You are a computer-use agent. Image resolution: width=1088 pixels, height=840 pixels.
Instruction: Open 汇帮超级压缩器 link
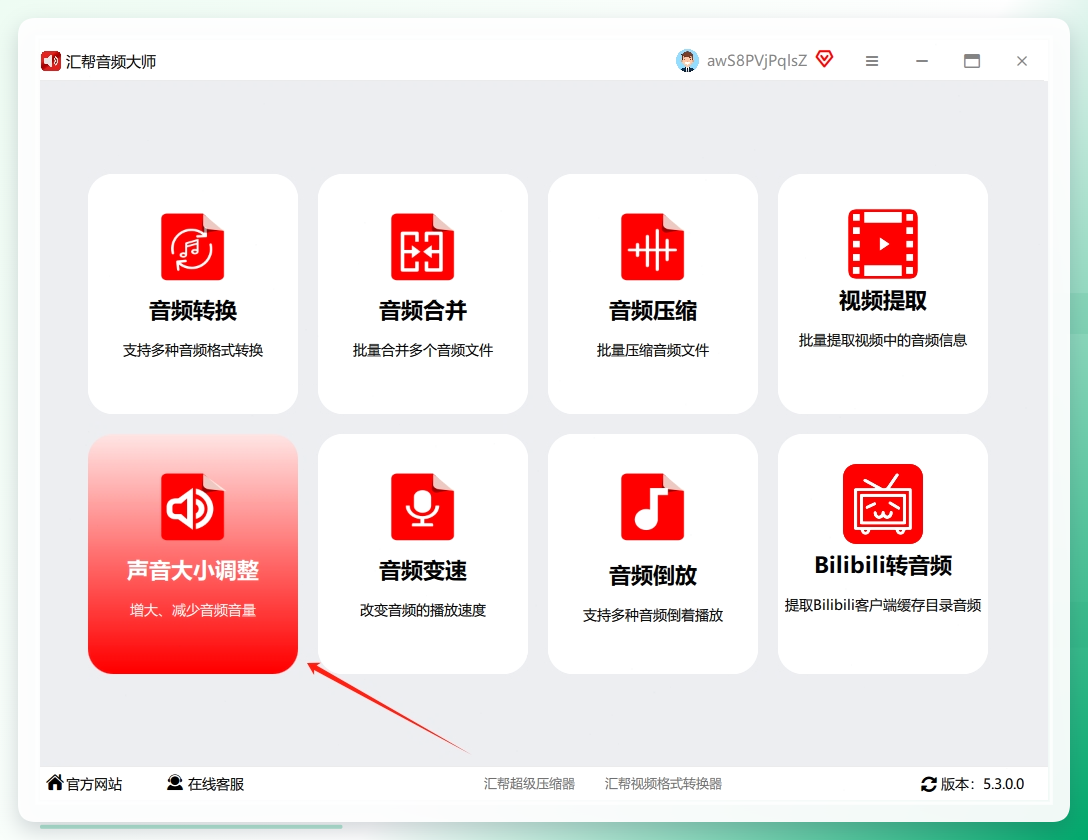point(529,784)
